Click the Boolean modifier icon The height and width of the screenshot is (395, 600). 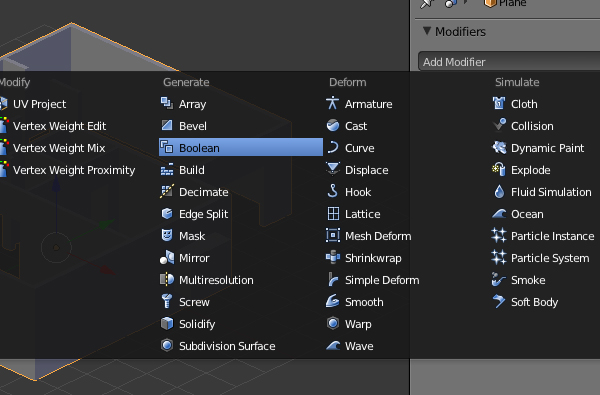point(167,147)
